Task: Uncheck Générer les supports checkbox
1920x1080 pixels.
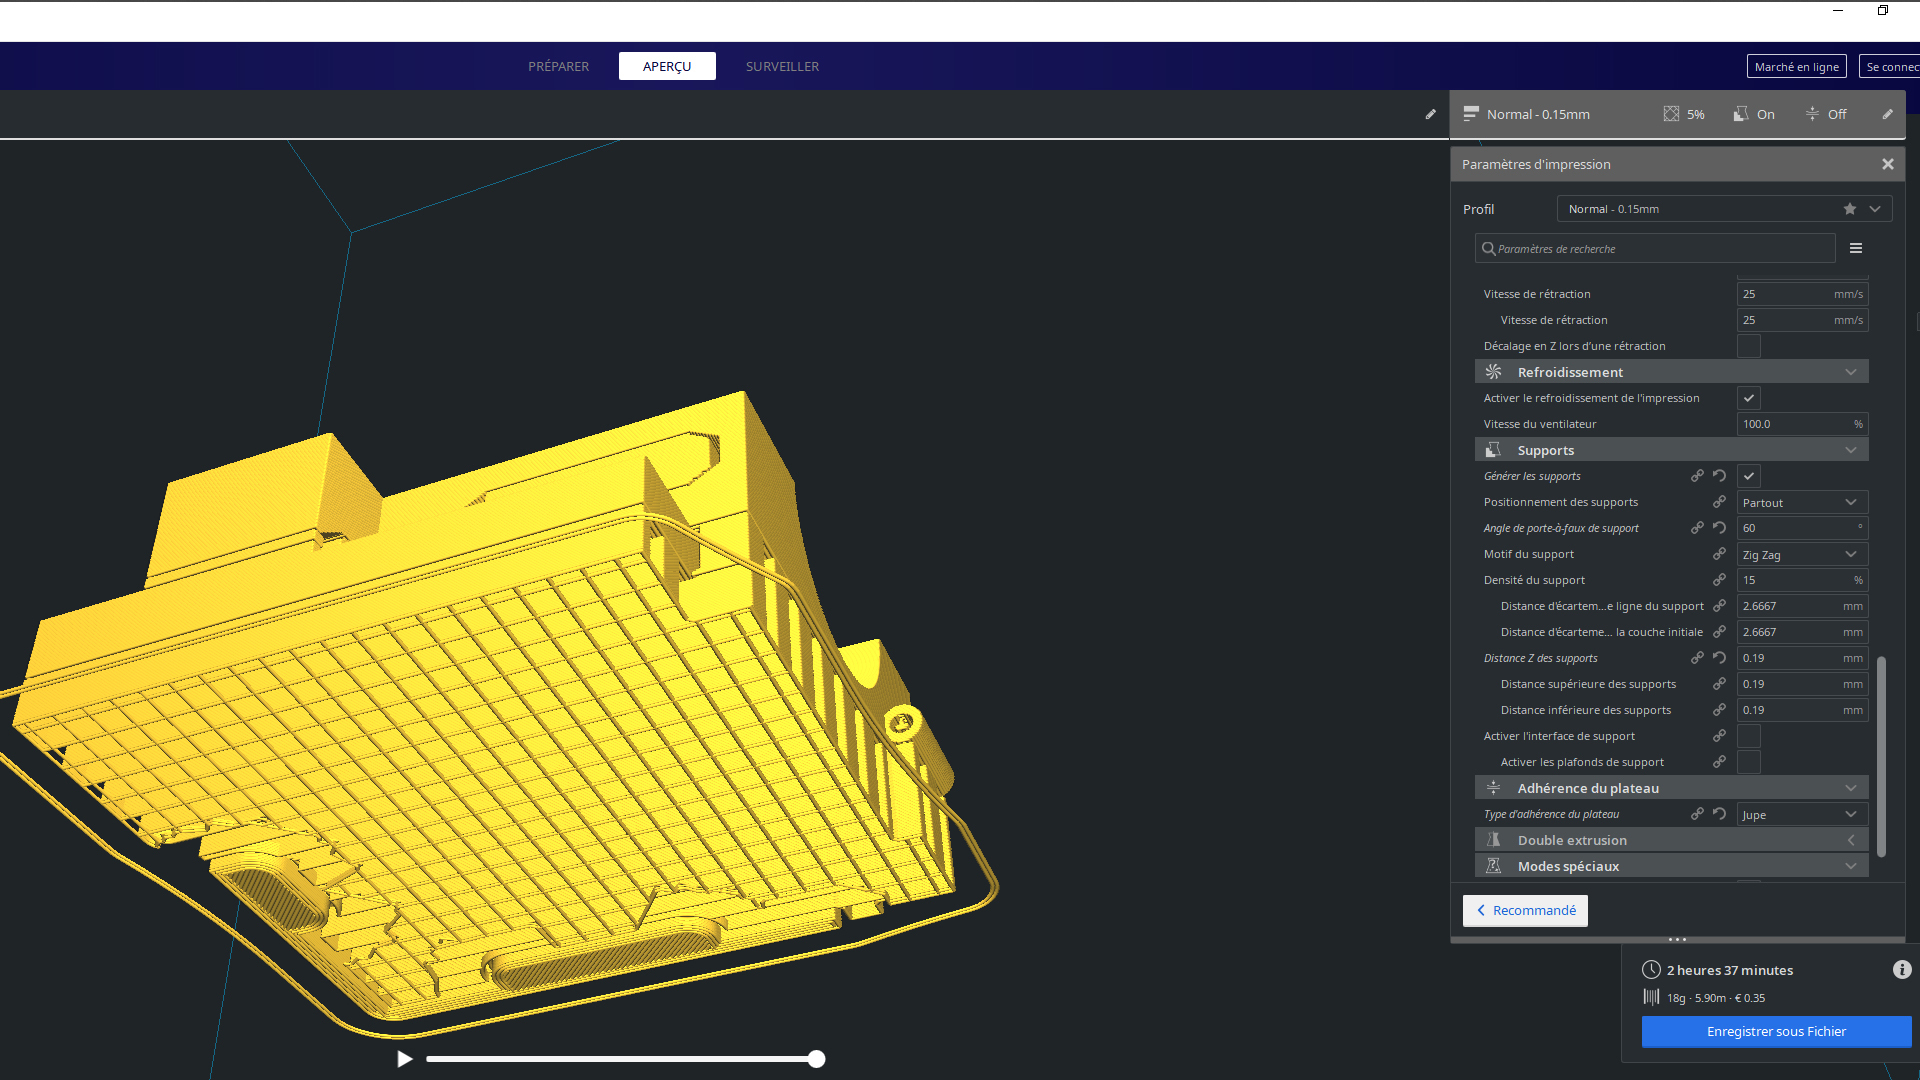Action: click(1748, 477)
